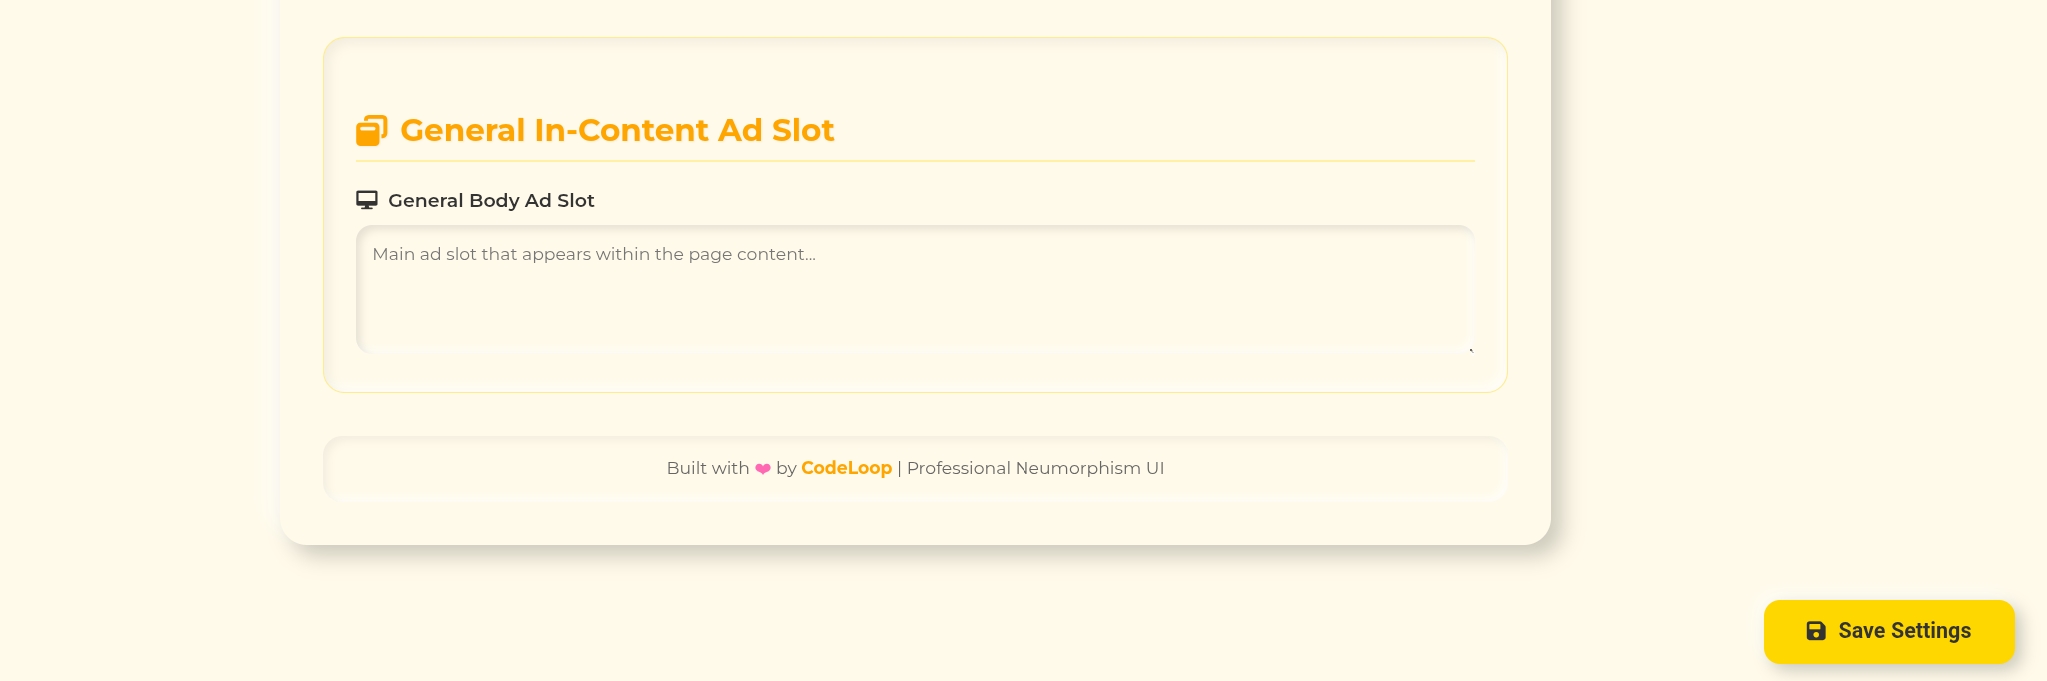Screen dimensions: 2047x681
Task: Focus the General Body Ad Slot text area
Action: [914, 300]
